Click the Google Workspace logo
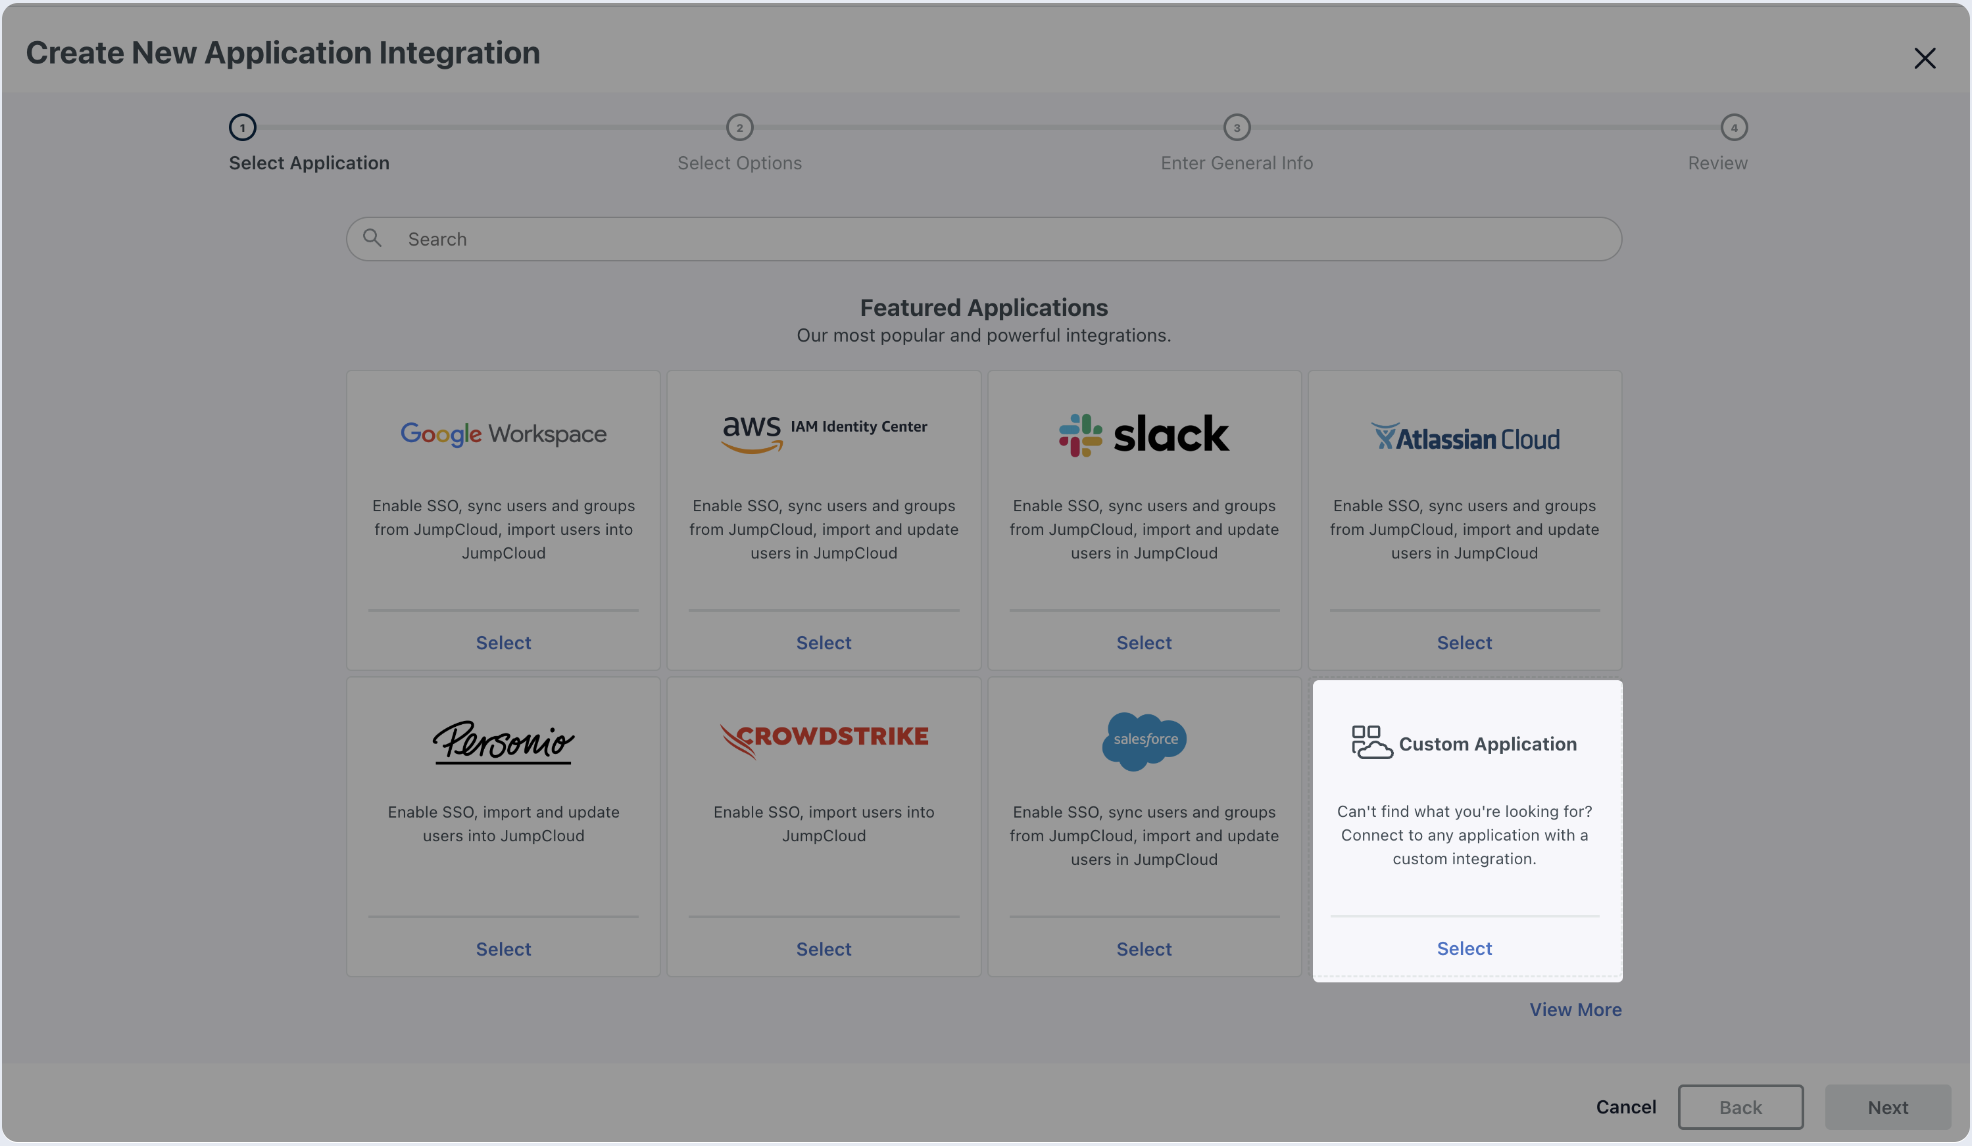The width and height of the screenshot is (1972, 1146). click(x=503, y=434)
